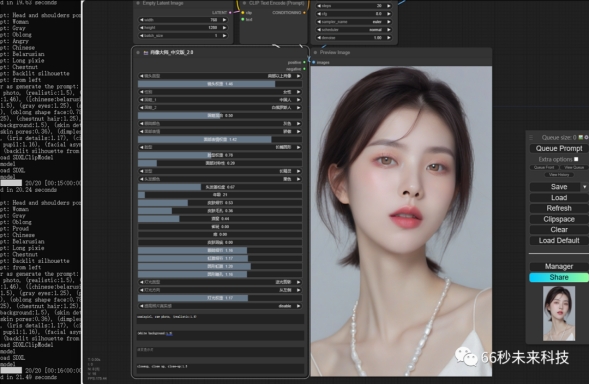The image size is (590, 385).
Task: Click the white background text input field
Action: [220, 336]
